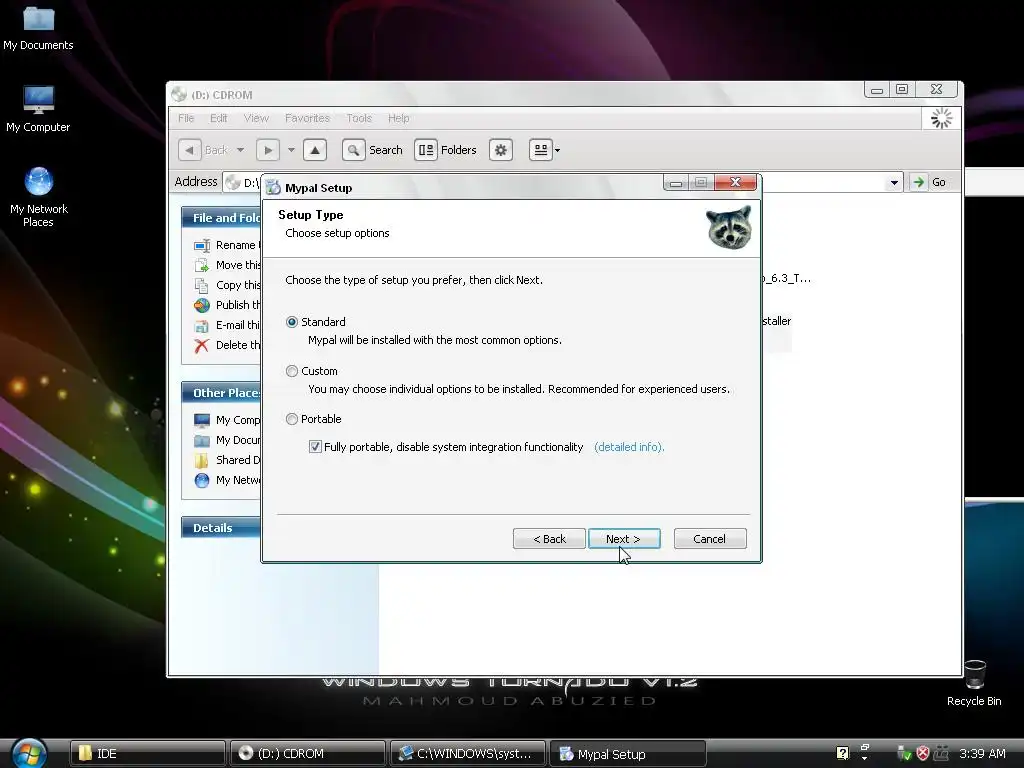Click the help question mark tray icon
This screenshot has height=768, width=1024.
coord(842,753)
